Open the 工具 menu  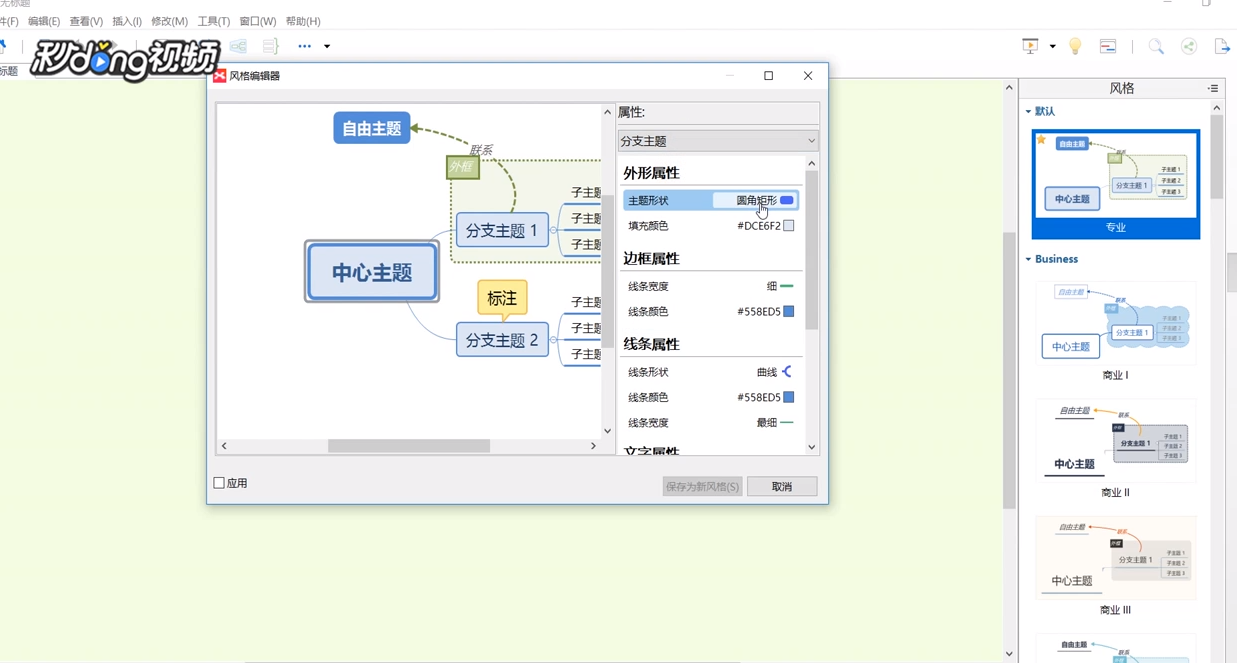[x=215, y=21]
